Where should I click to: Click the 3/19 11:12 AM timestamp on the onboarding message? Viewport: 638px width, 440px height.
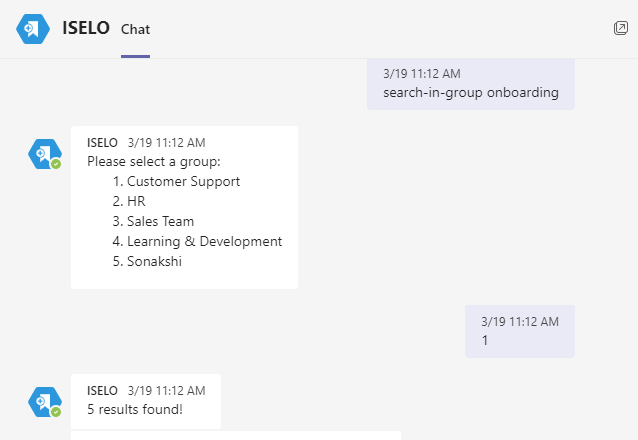coord(422,74)
